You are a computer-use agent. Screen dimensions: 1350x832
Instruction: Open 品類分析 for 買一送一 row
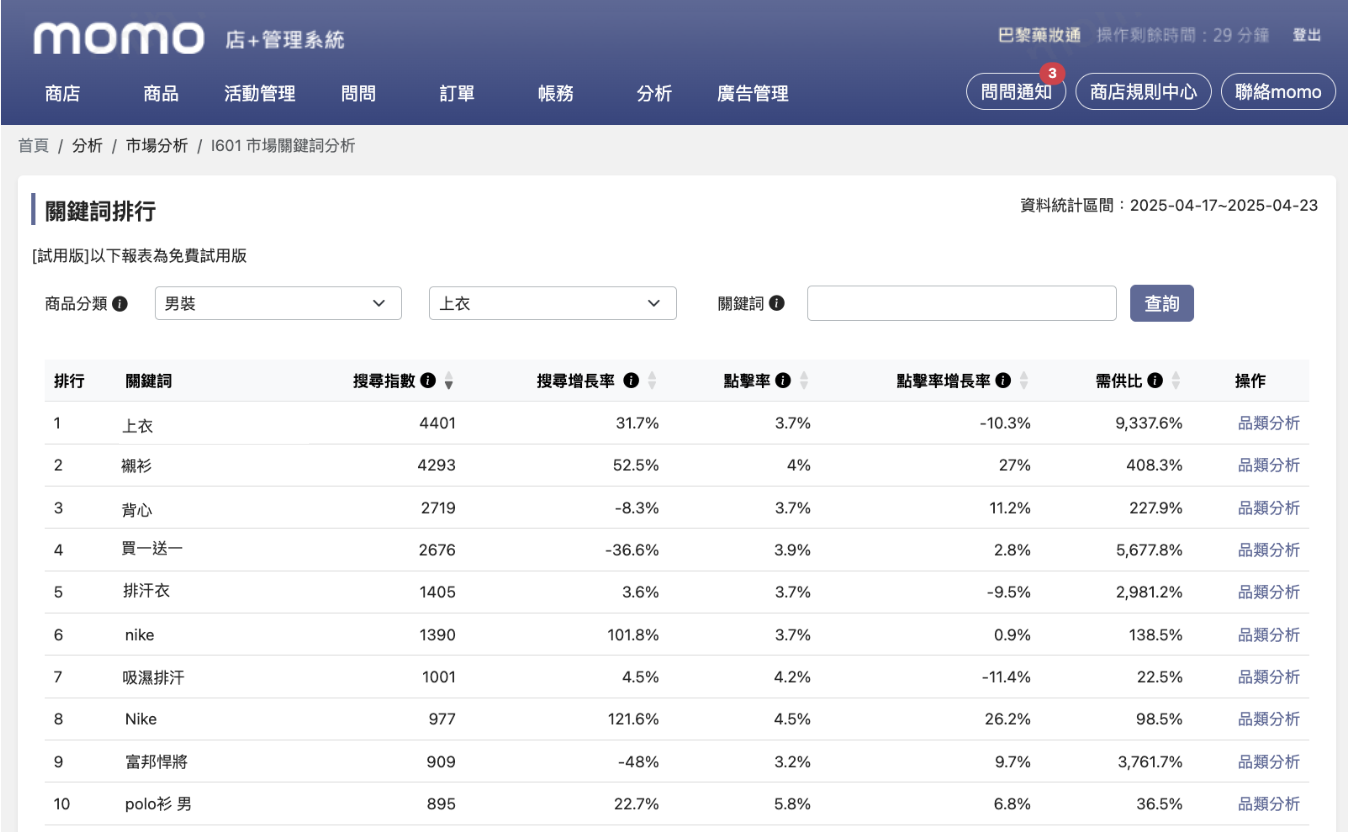coord(1269,550)
